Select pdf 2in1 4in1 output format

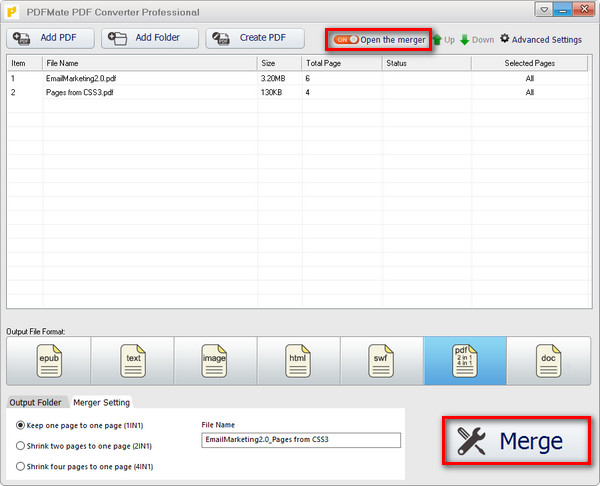[x=465, y=361]
